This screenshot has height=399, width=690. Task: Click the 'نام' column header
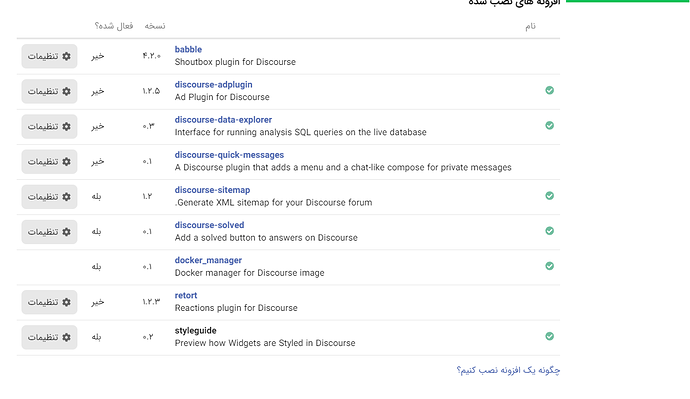click(x=530, y=26)
